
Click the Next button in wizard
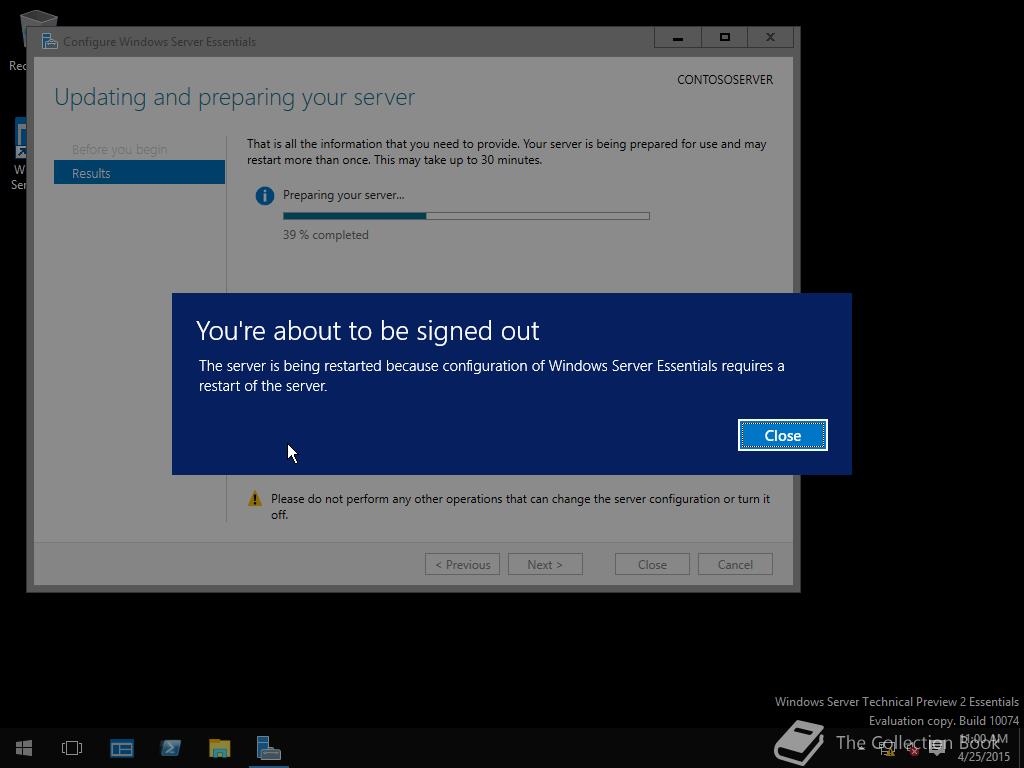tap(545, 564)
